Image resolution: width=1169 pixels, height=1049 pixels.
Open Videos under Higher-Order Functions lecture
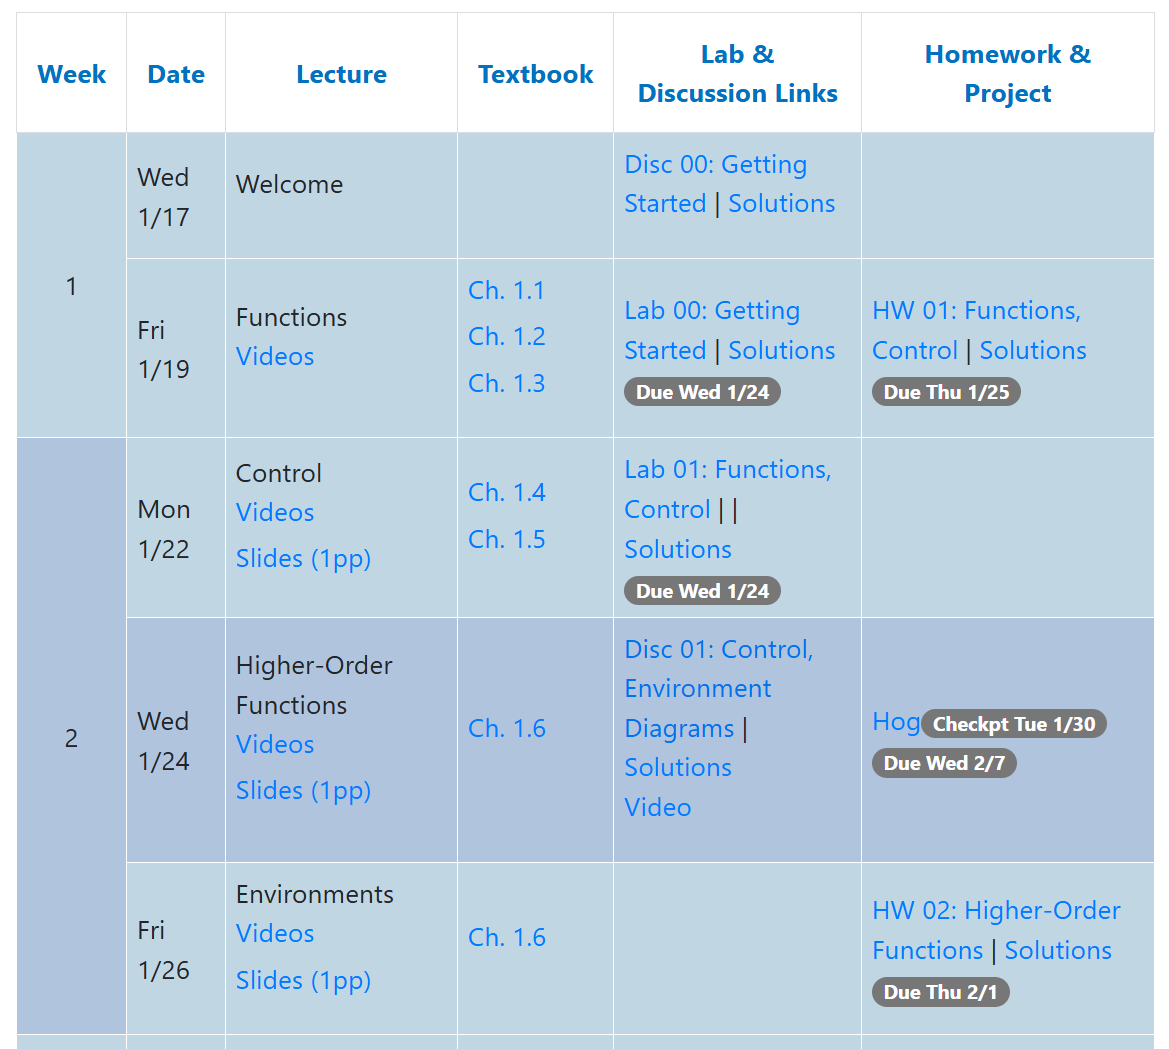[274, 744]
